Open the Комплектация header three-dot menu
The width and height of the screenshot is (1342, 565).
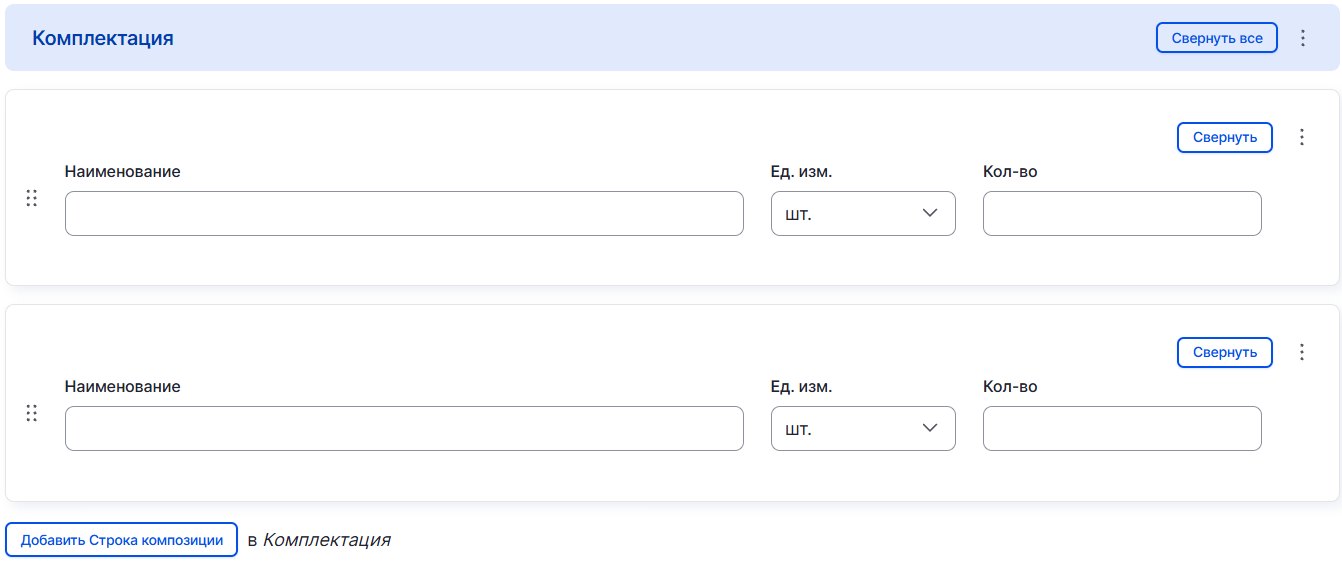pos(1302,38)
